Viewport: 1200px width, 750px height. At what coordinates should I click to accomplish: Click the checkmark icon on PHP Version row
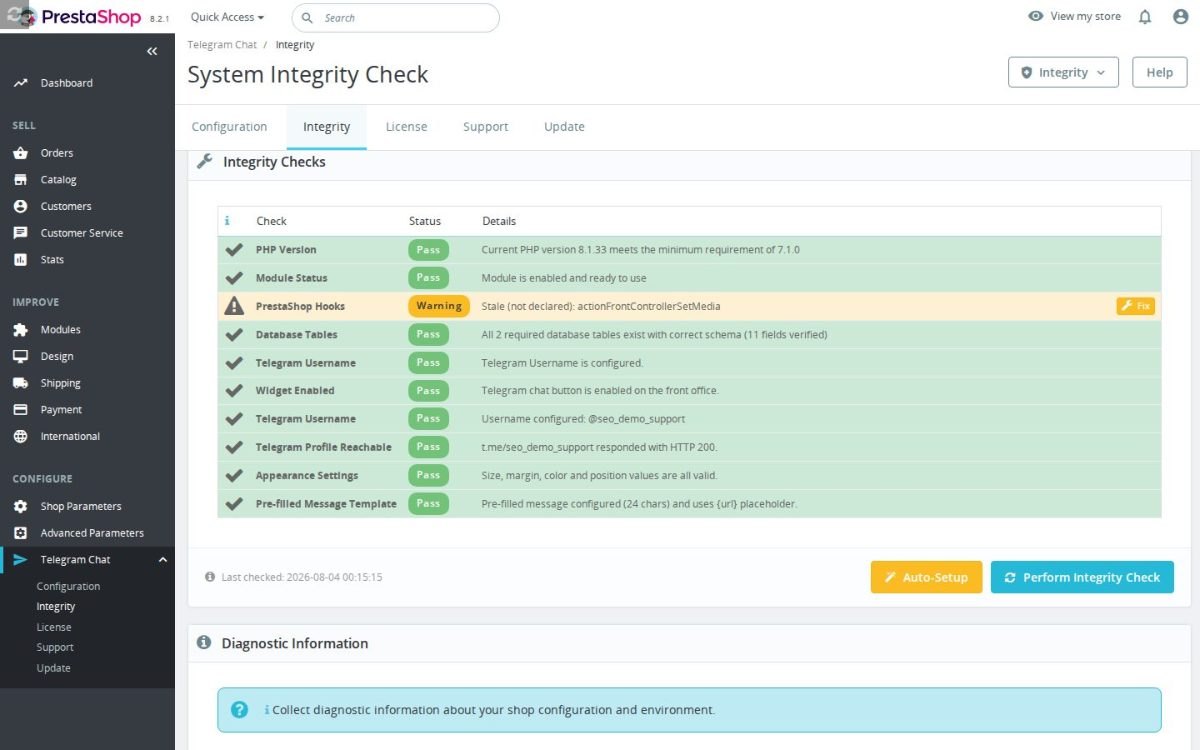coord(234,249)
